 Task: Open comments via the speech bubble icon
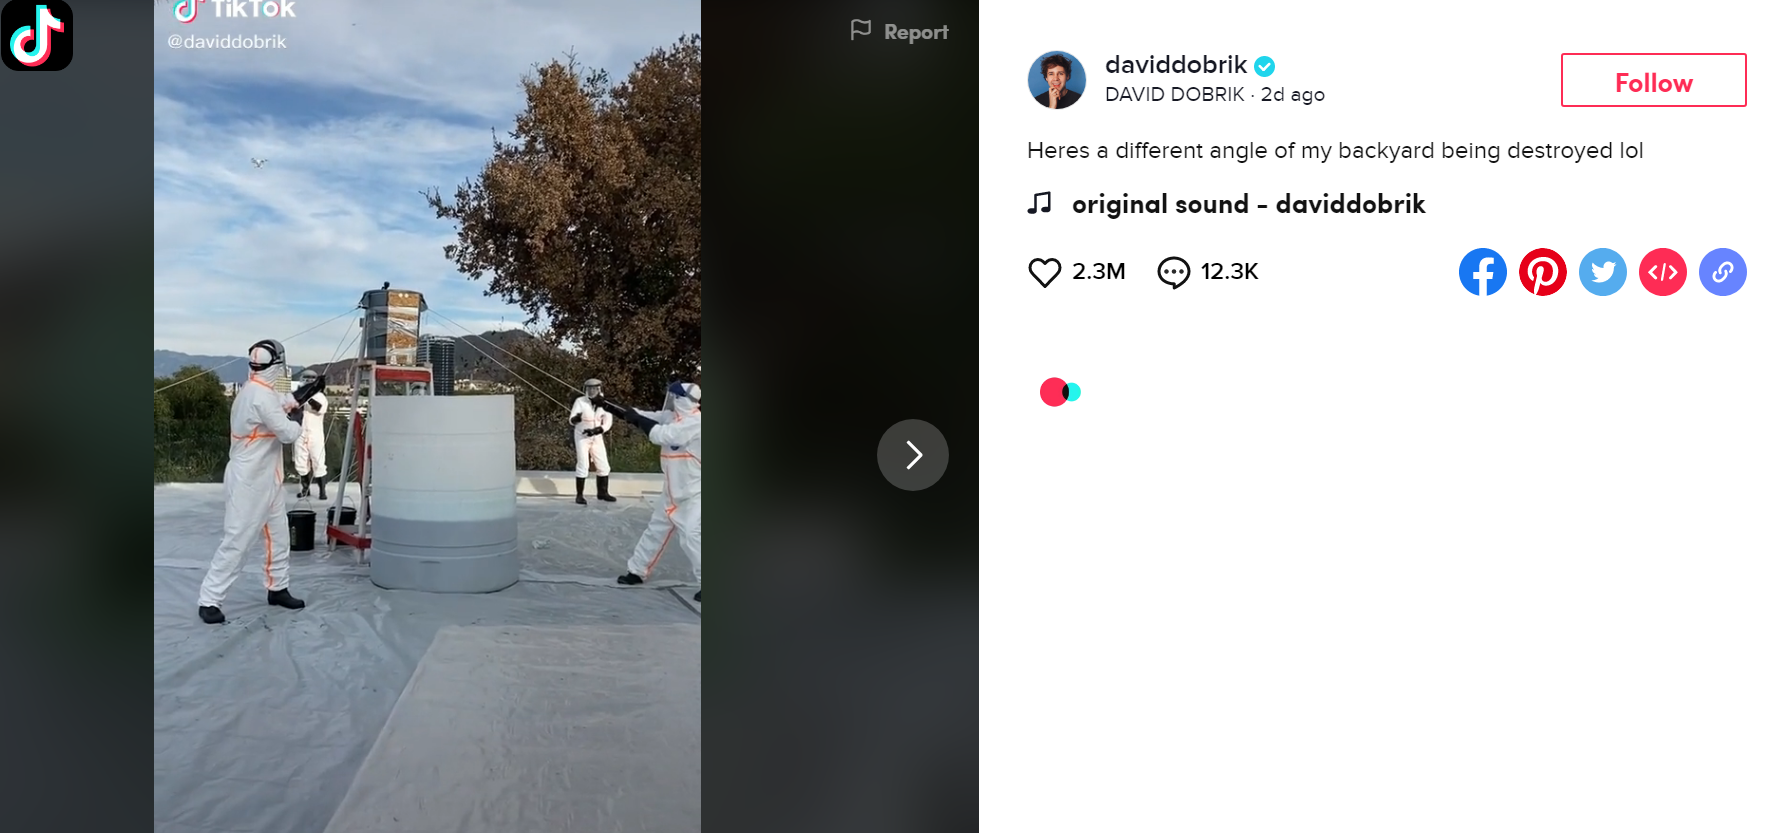pos(1173,272)
